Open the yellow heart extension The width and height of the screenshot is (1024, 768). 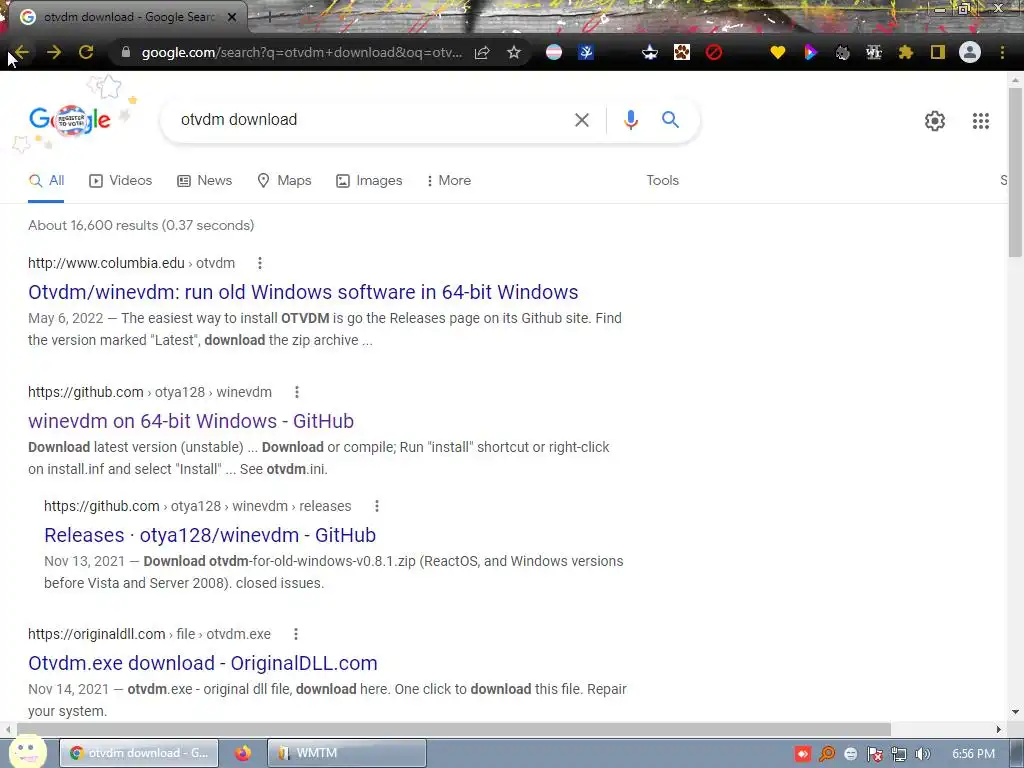point(777,52)
